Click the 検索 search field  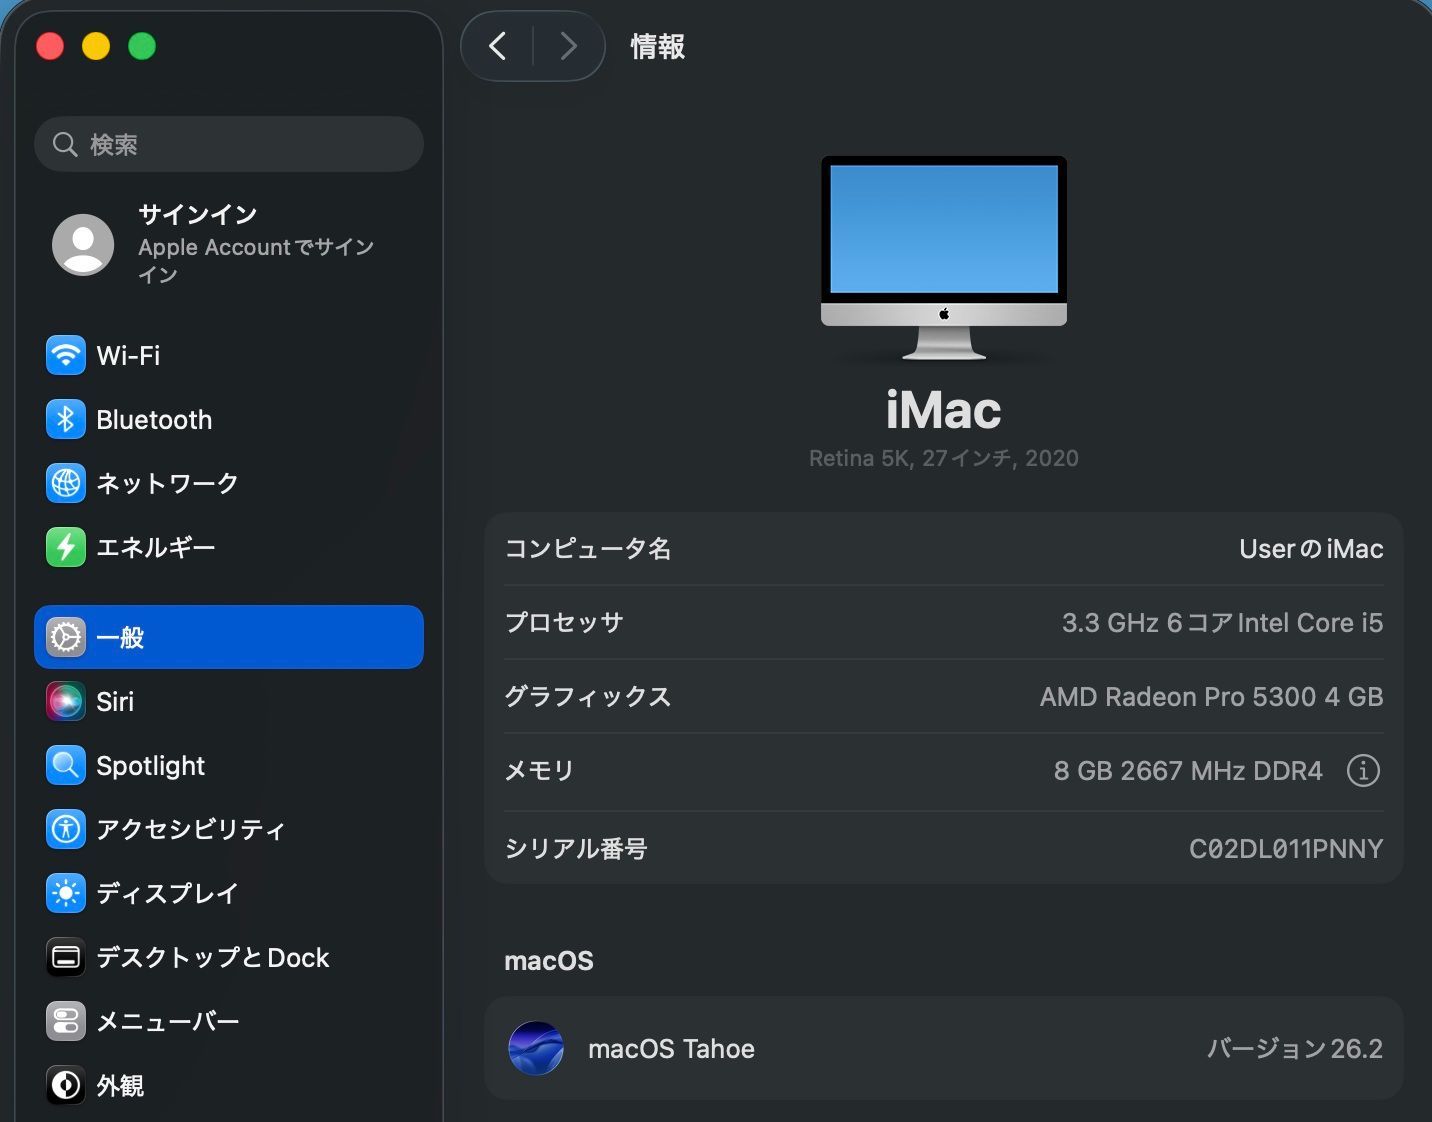(x=228, y=144)
